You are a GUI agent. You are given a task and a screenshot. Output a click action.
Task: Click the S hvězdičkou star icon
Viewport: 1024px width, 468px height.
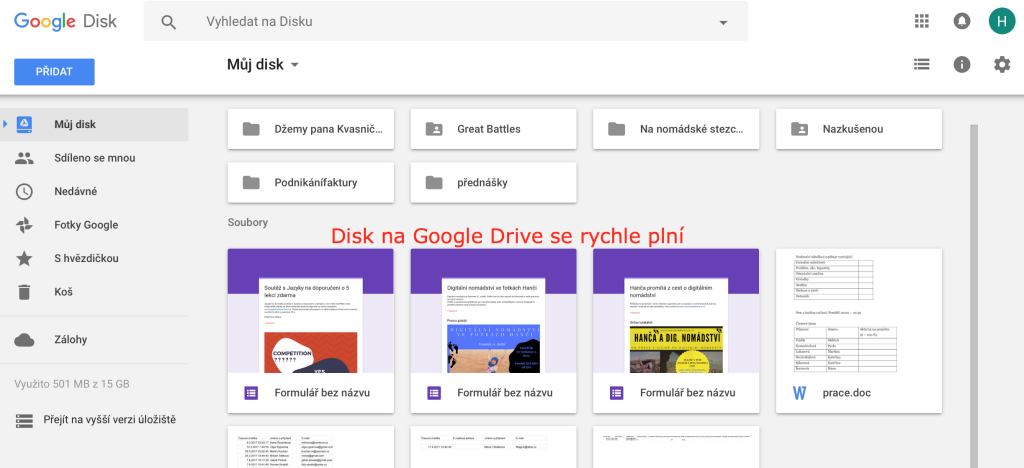pos(24,258)
